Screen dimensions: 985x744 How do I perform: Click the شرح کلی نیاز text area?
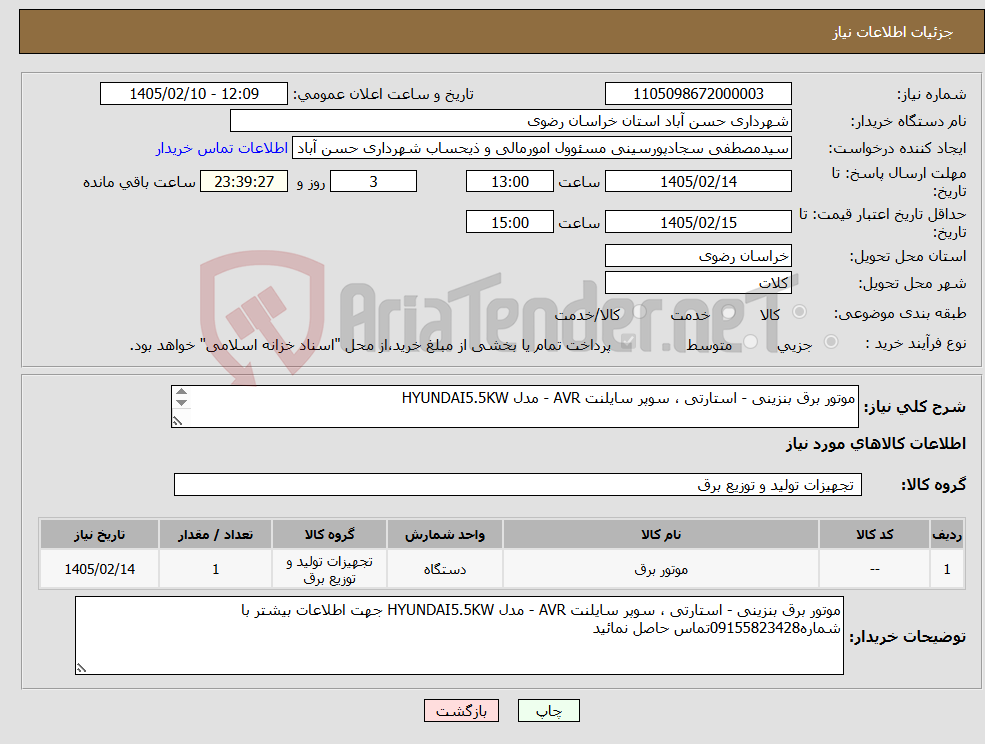pyautogui.click(x=514, y=407)
